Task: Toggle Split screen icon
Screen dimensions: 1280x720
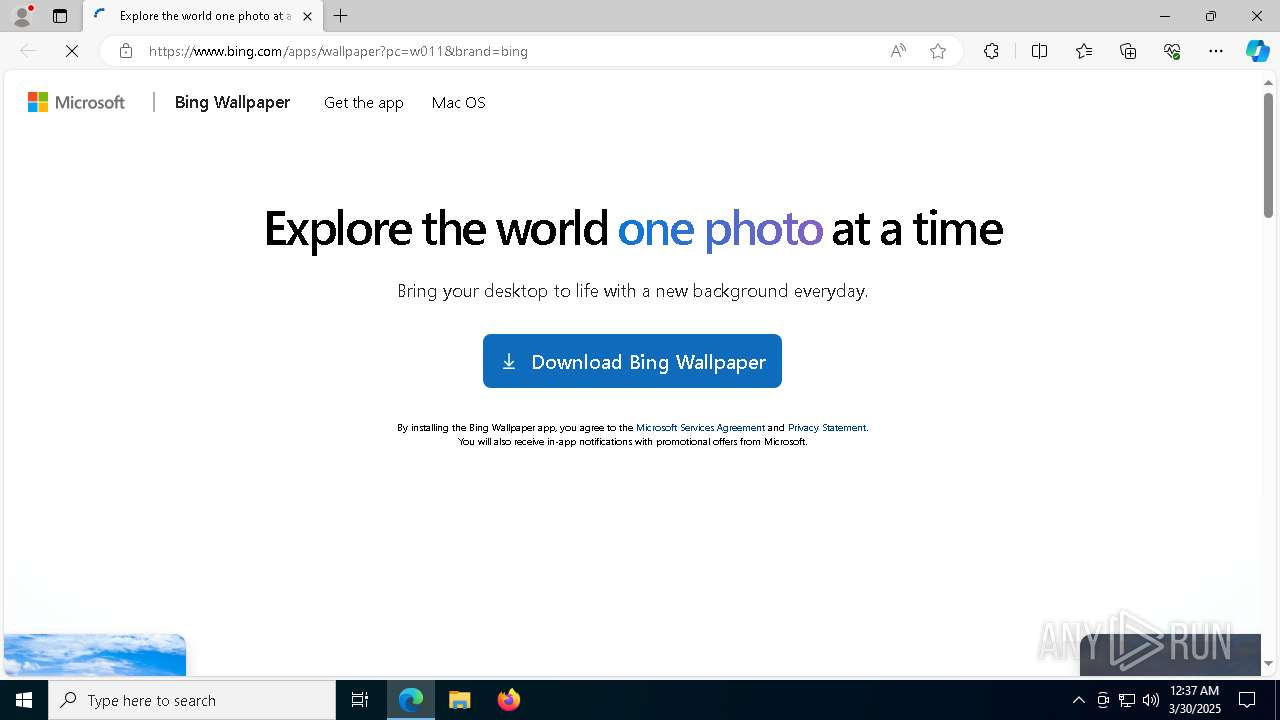Action: click(x=1039, y=51)
